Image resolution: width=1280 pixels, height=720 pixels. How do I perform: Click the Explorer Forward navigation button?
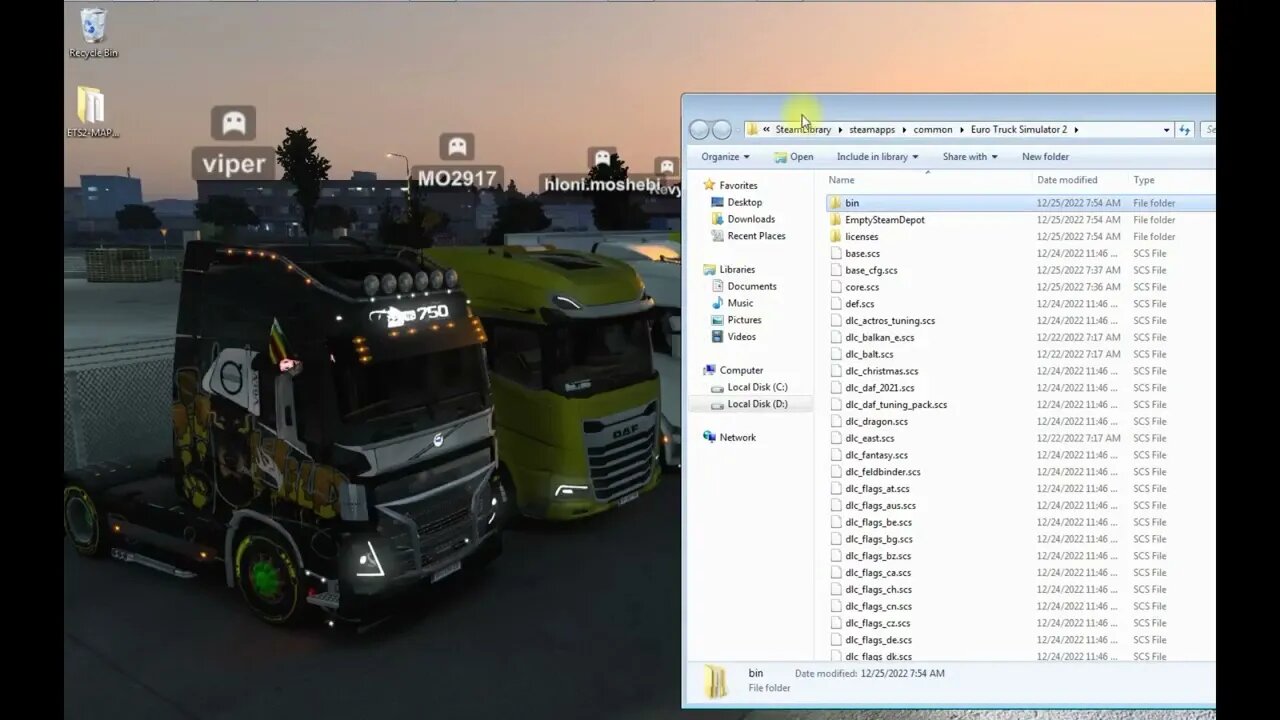click(722, 130)
